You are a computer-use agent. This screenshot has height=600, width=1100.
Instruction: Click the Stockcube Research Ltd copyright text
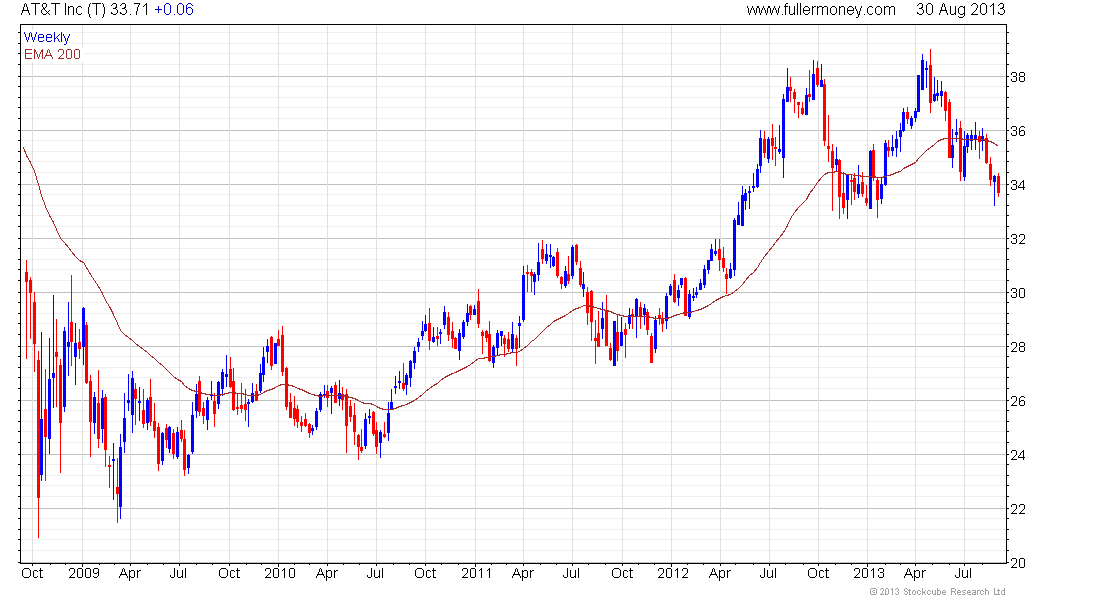coord(938,592)
